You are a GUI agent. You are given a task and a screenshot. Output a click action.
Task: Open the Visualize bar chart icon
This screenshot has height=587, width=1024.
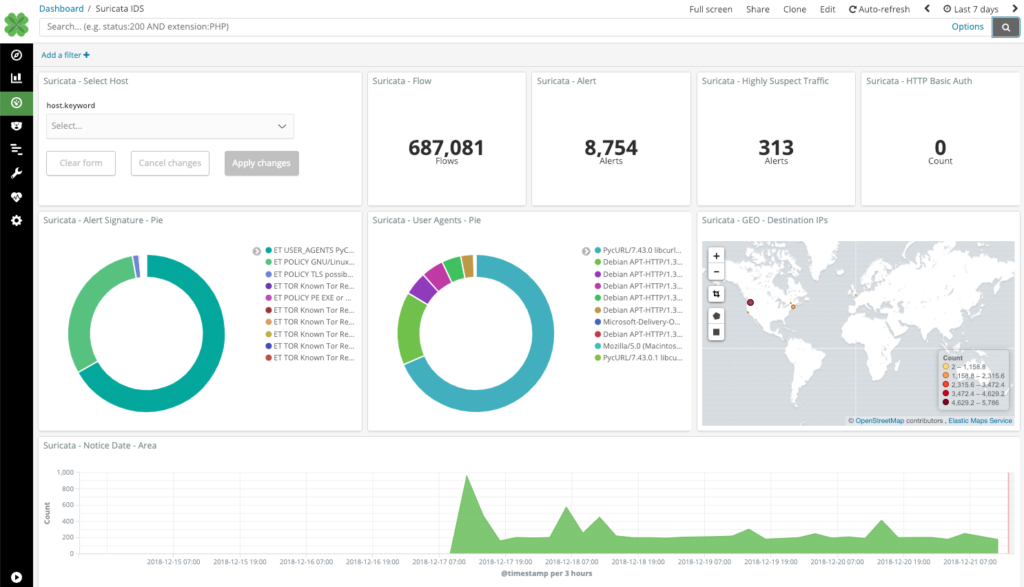pos(16,78)
